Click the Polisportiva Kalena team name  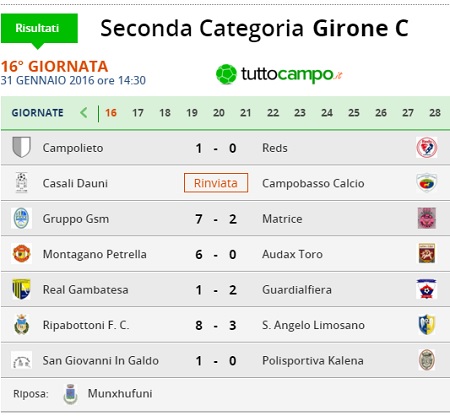pyautogui.click(x=313, y=360)
